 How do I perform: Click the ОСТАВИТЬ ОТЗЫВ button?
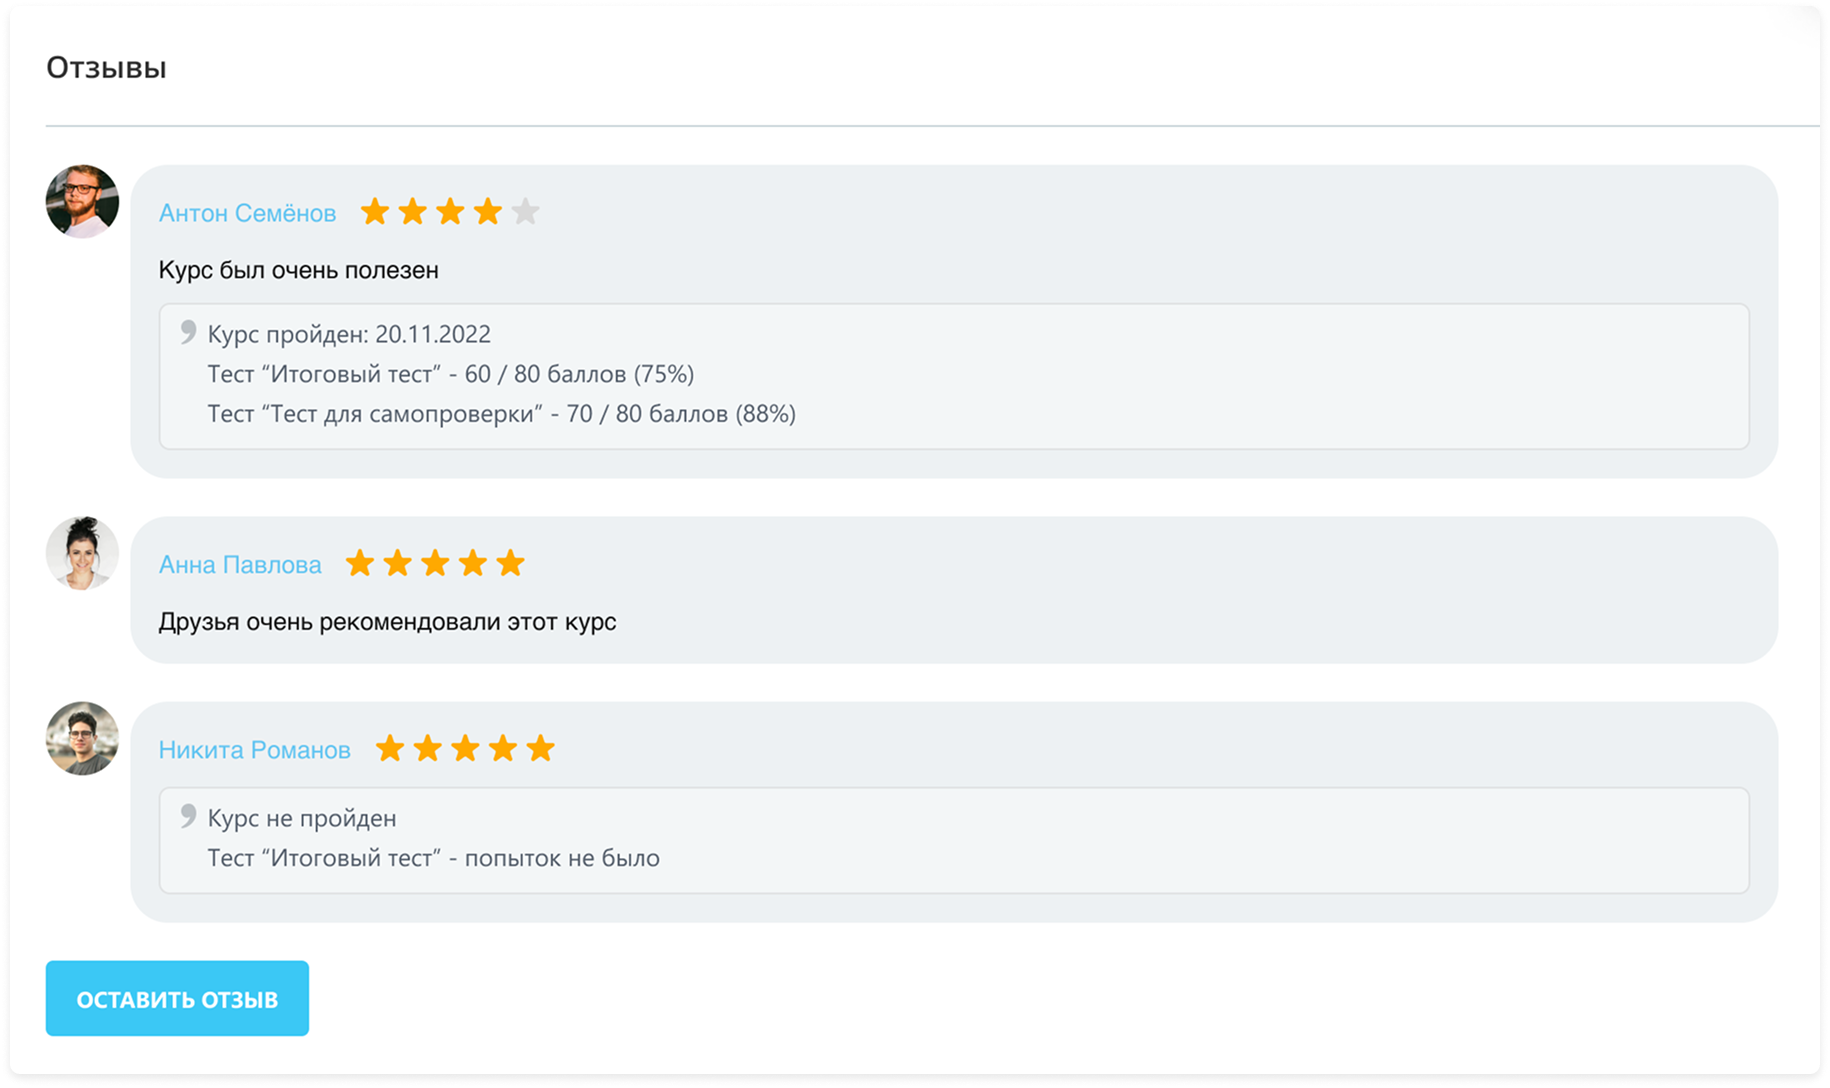(x=177, y=998)
